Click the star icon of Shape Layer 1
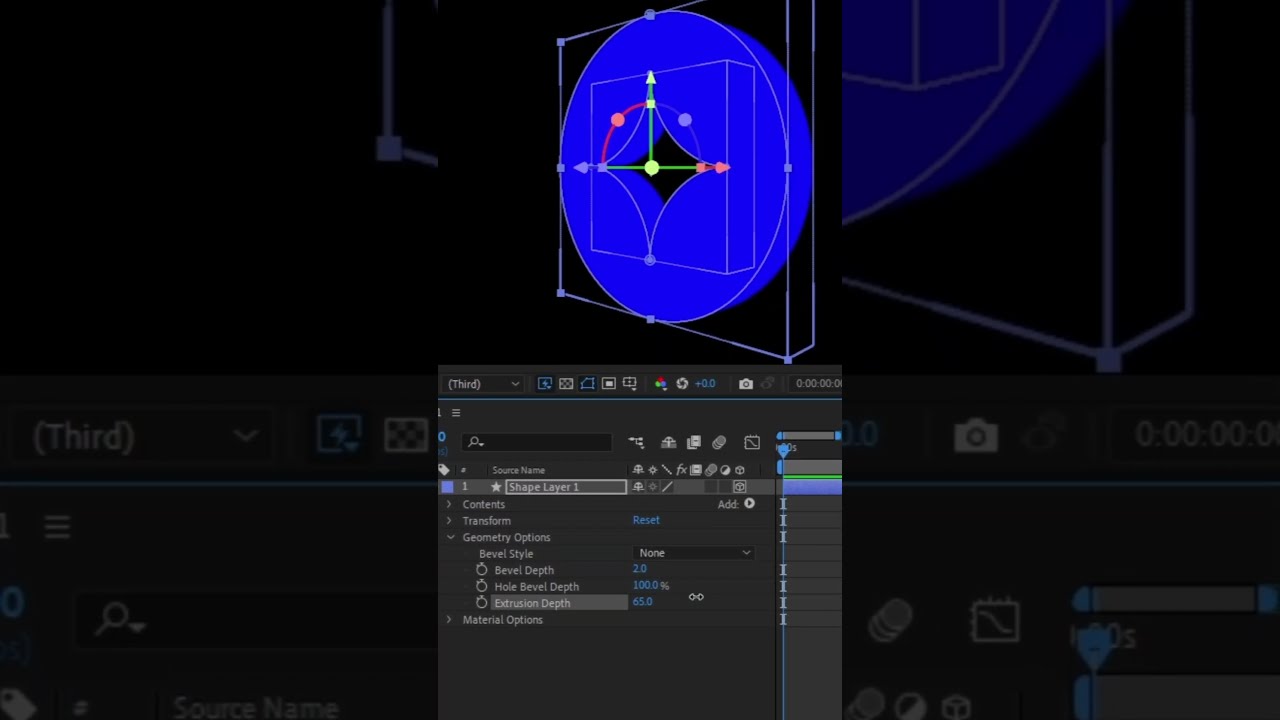The height and width of the screenshot is (720, 1280). coord(496,487)
